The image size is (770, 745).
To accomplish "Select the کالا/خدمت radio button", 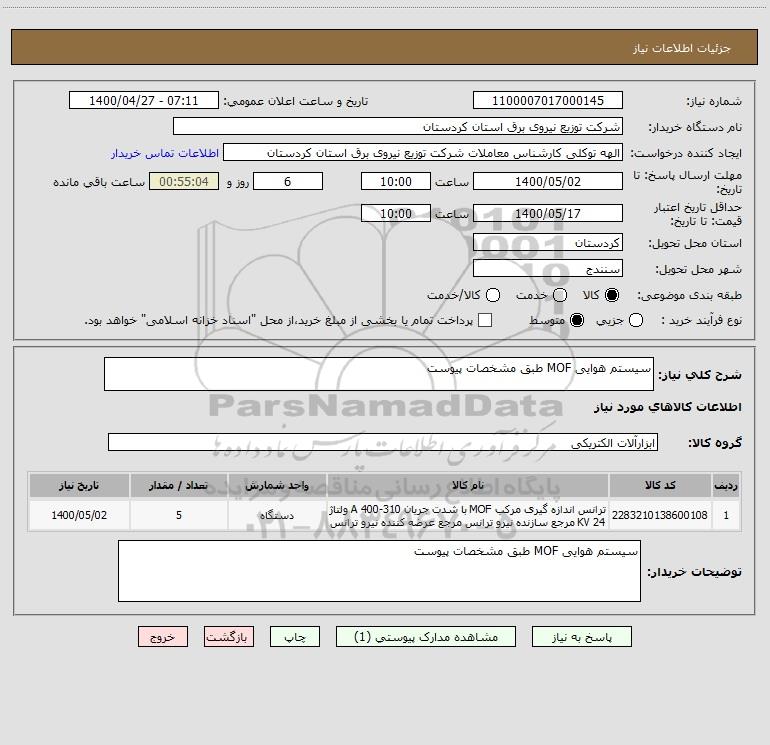I will [x=493, y=295].
